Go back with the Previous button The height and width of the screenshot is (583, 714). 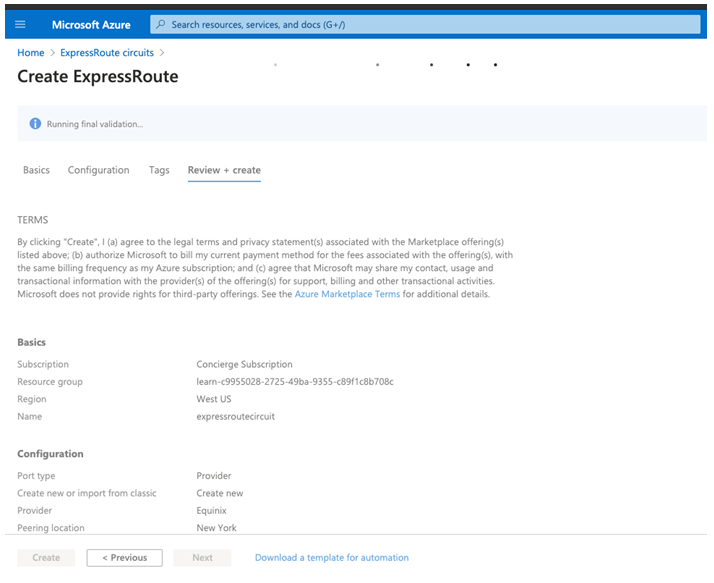click(x=124, y=558)
